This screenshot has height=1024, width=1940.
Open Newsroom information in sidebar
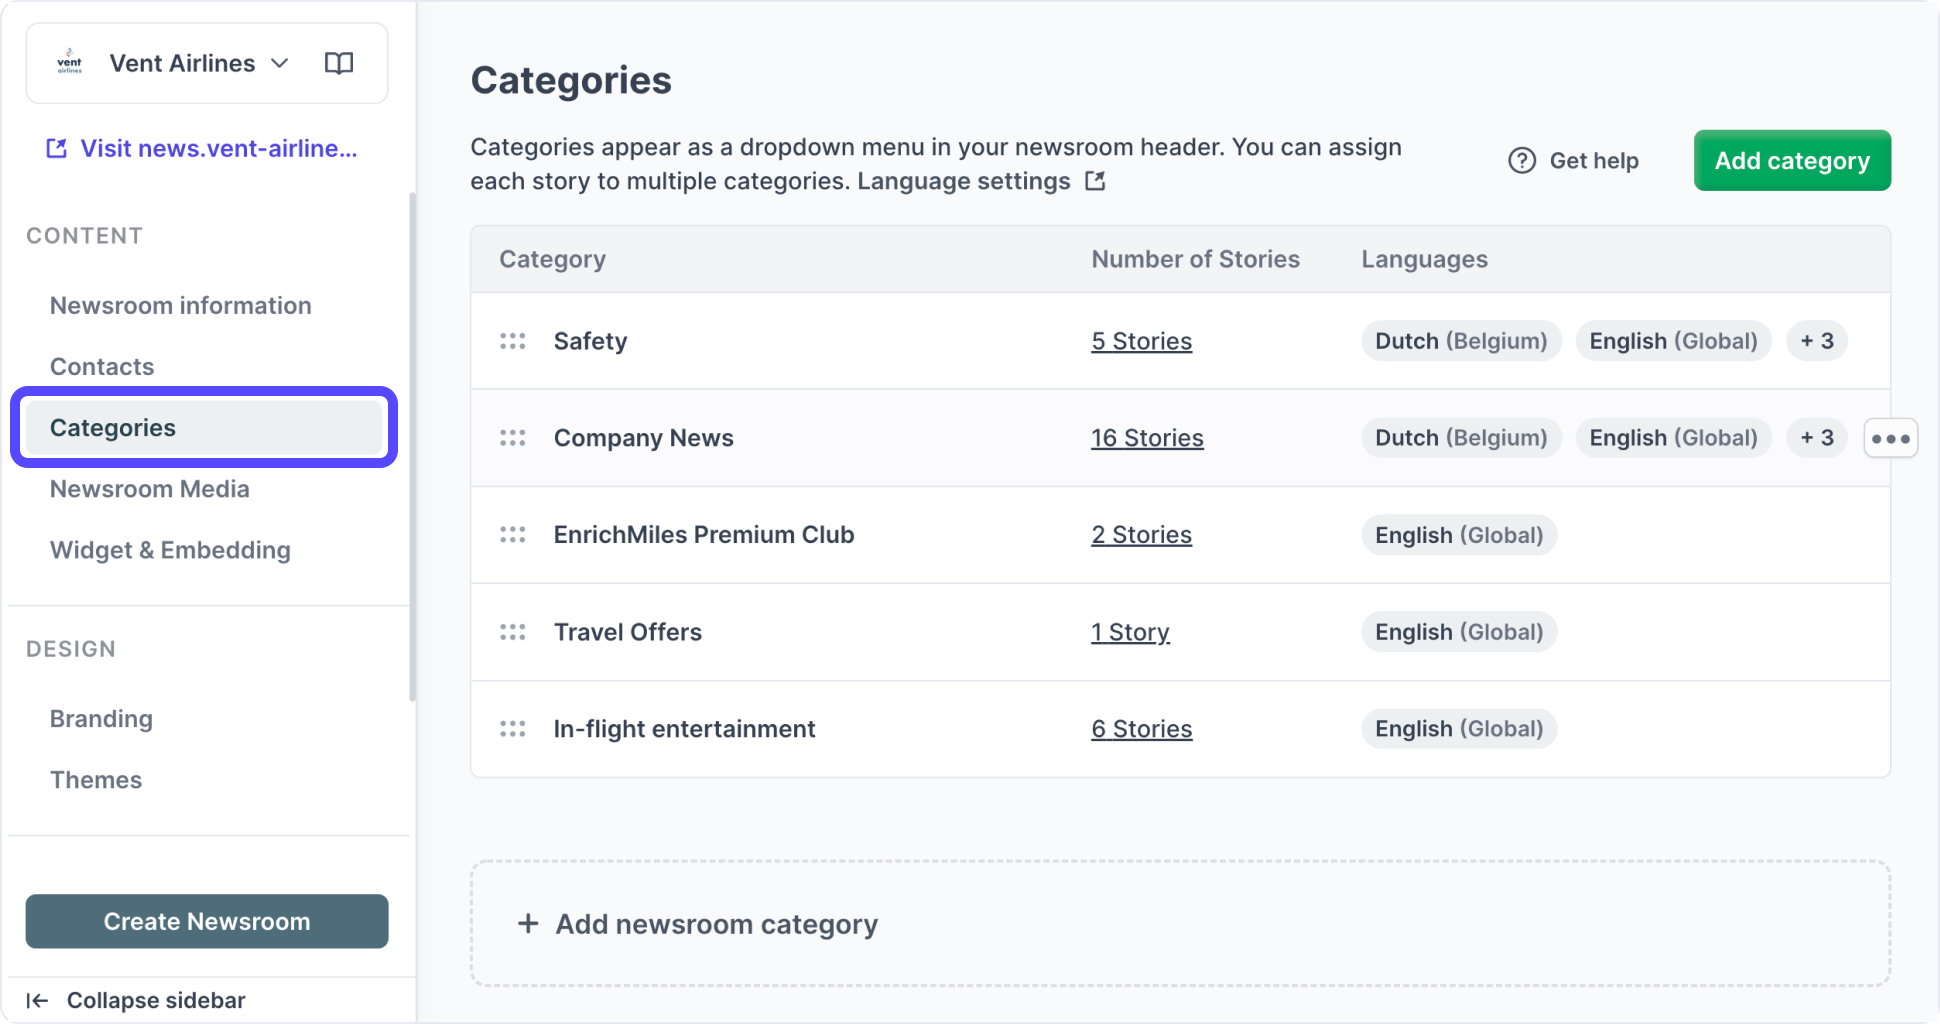181,305
